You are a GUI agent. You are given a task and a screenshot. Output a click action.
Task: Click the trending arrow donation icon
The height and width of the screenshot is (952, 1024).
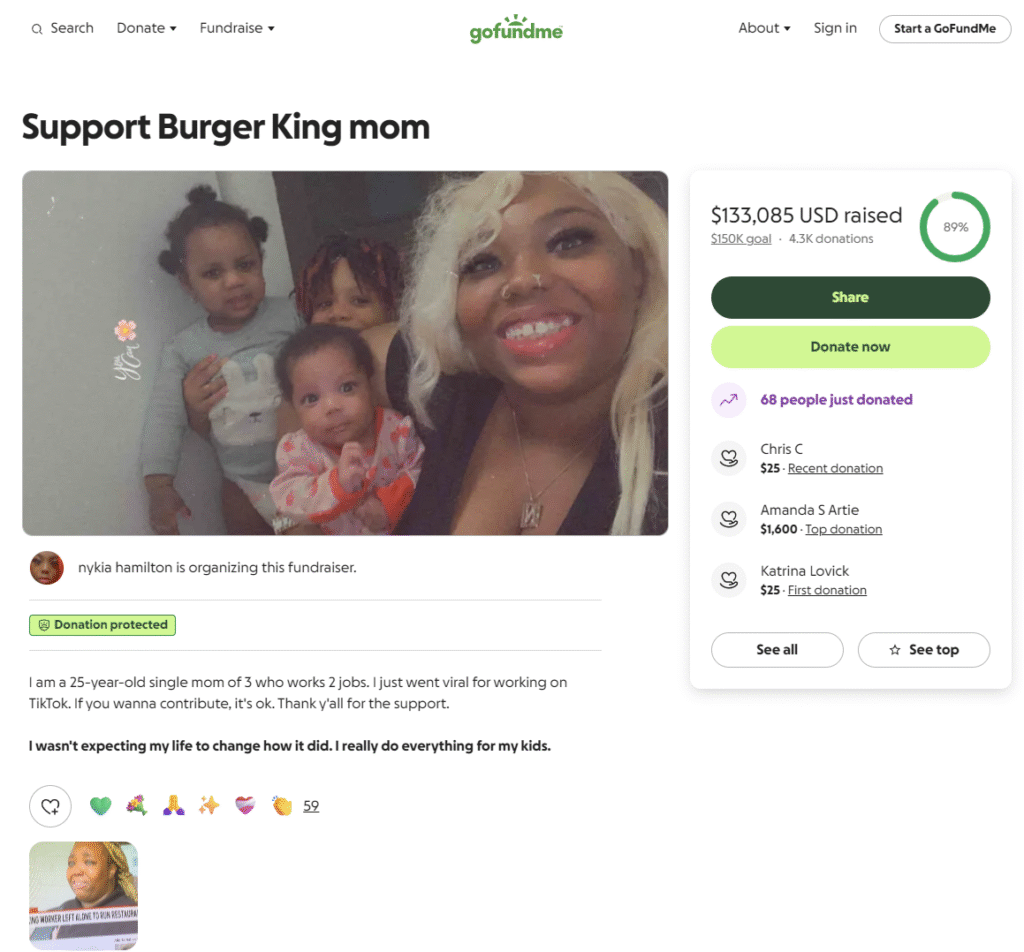(x=729, y=400)
